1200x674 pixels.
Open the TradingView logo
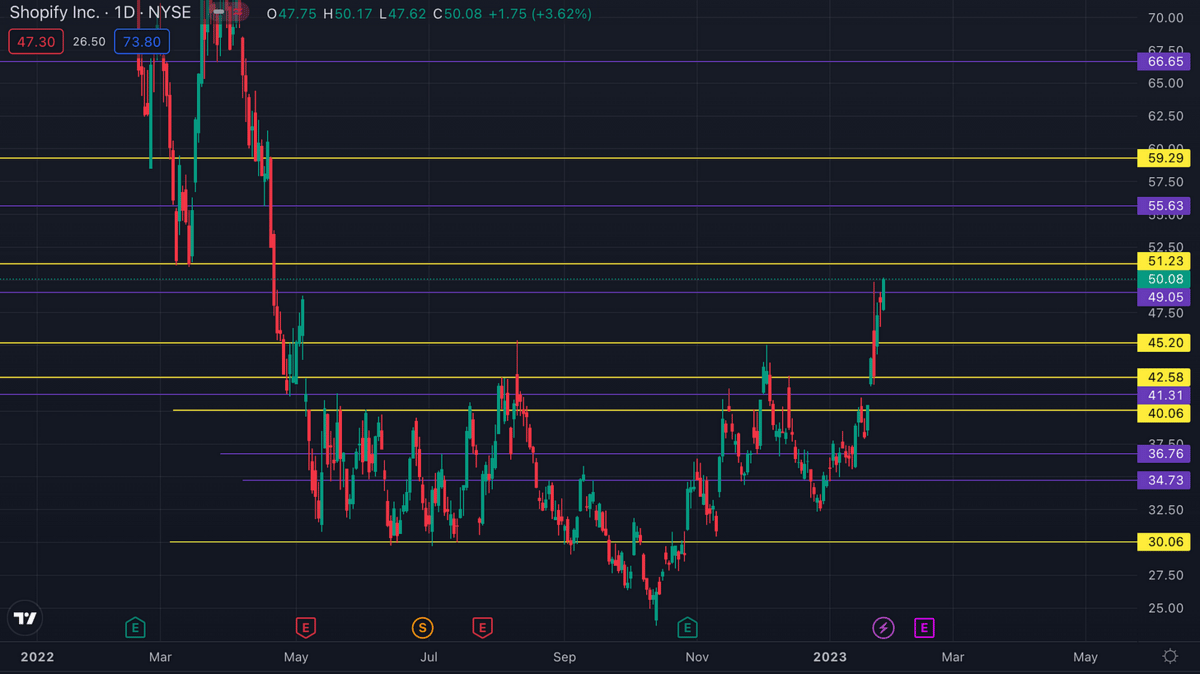tap(26, 617)
